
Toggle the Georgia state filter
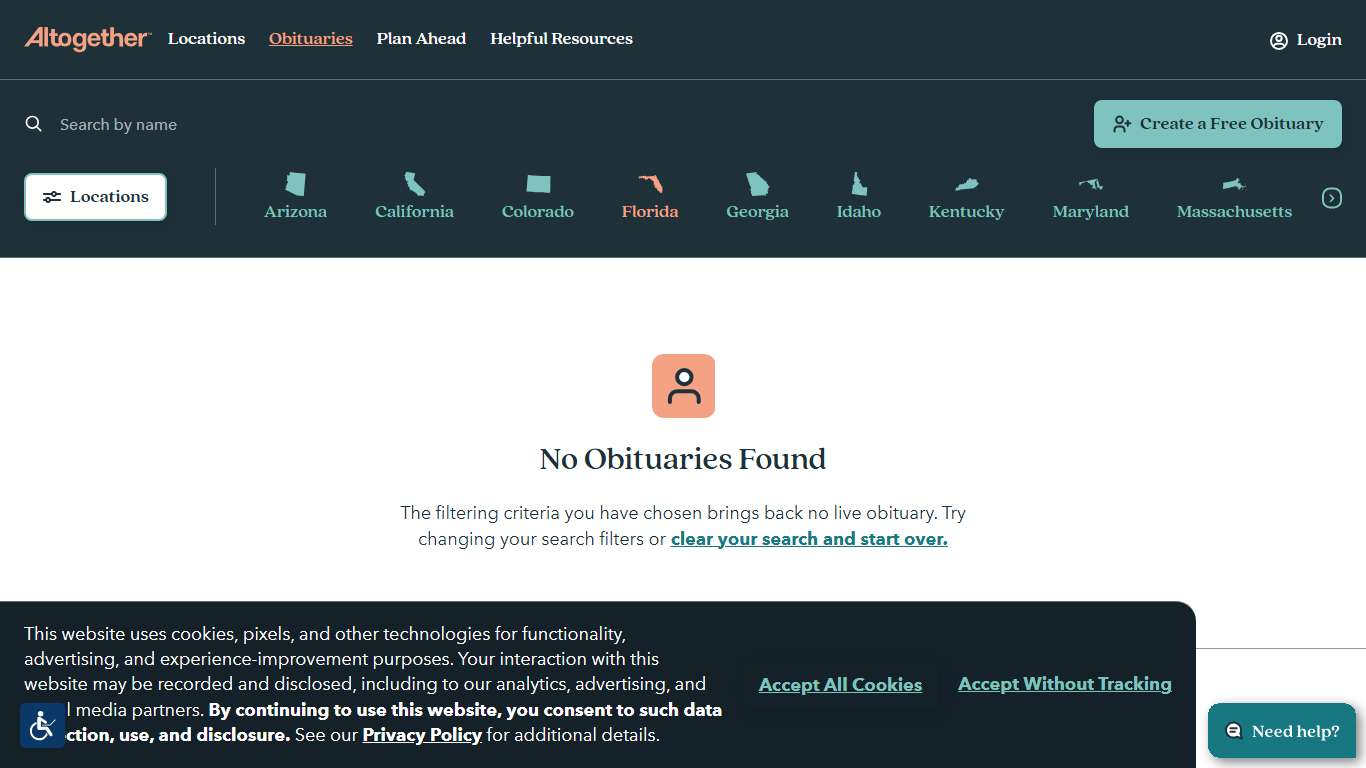pos(757,195)
